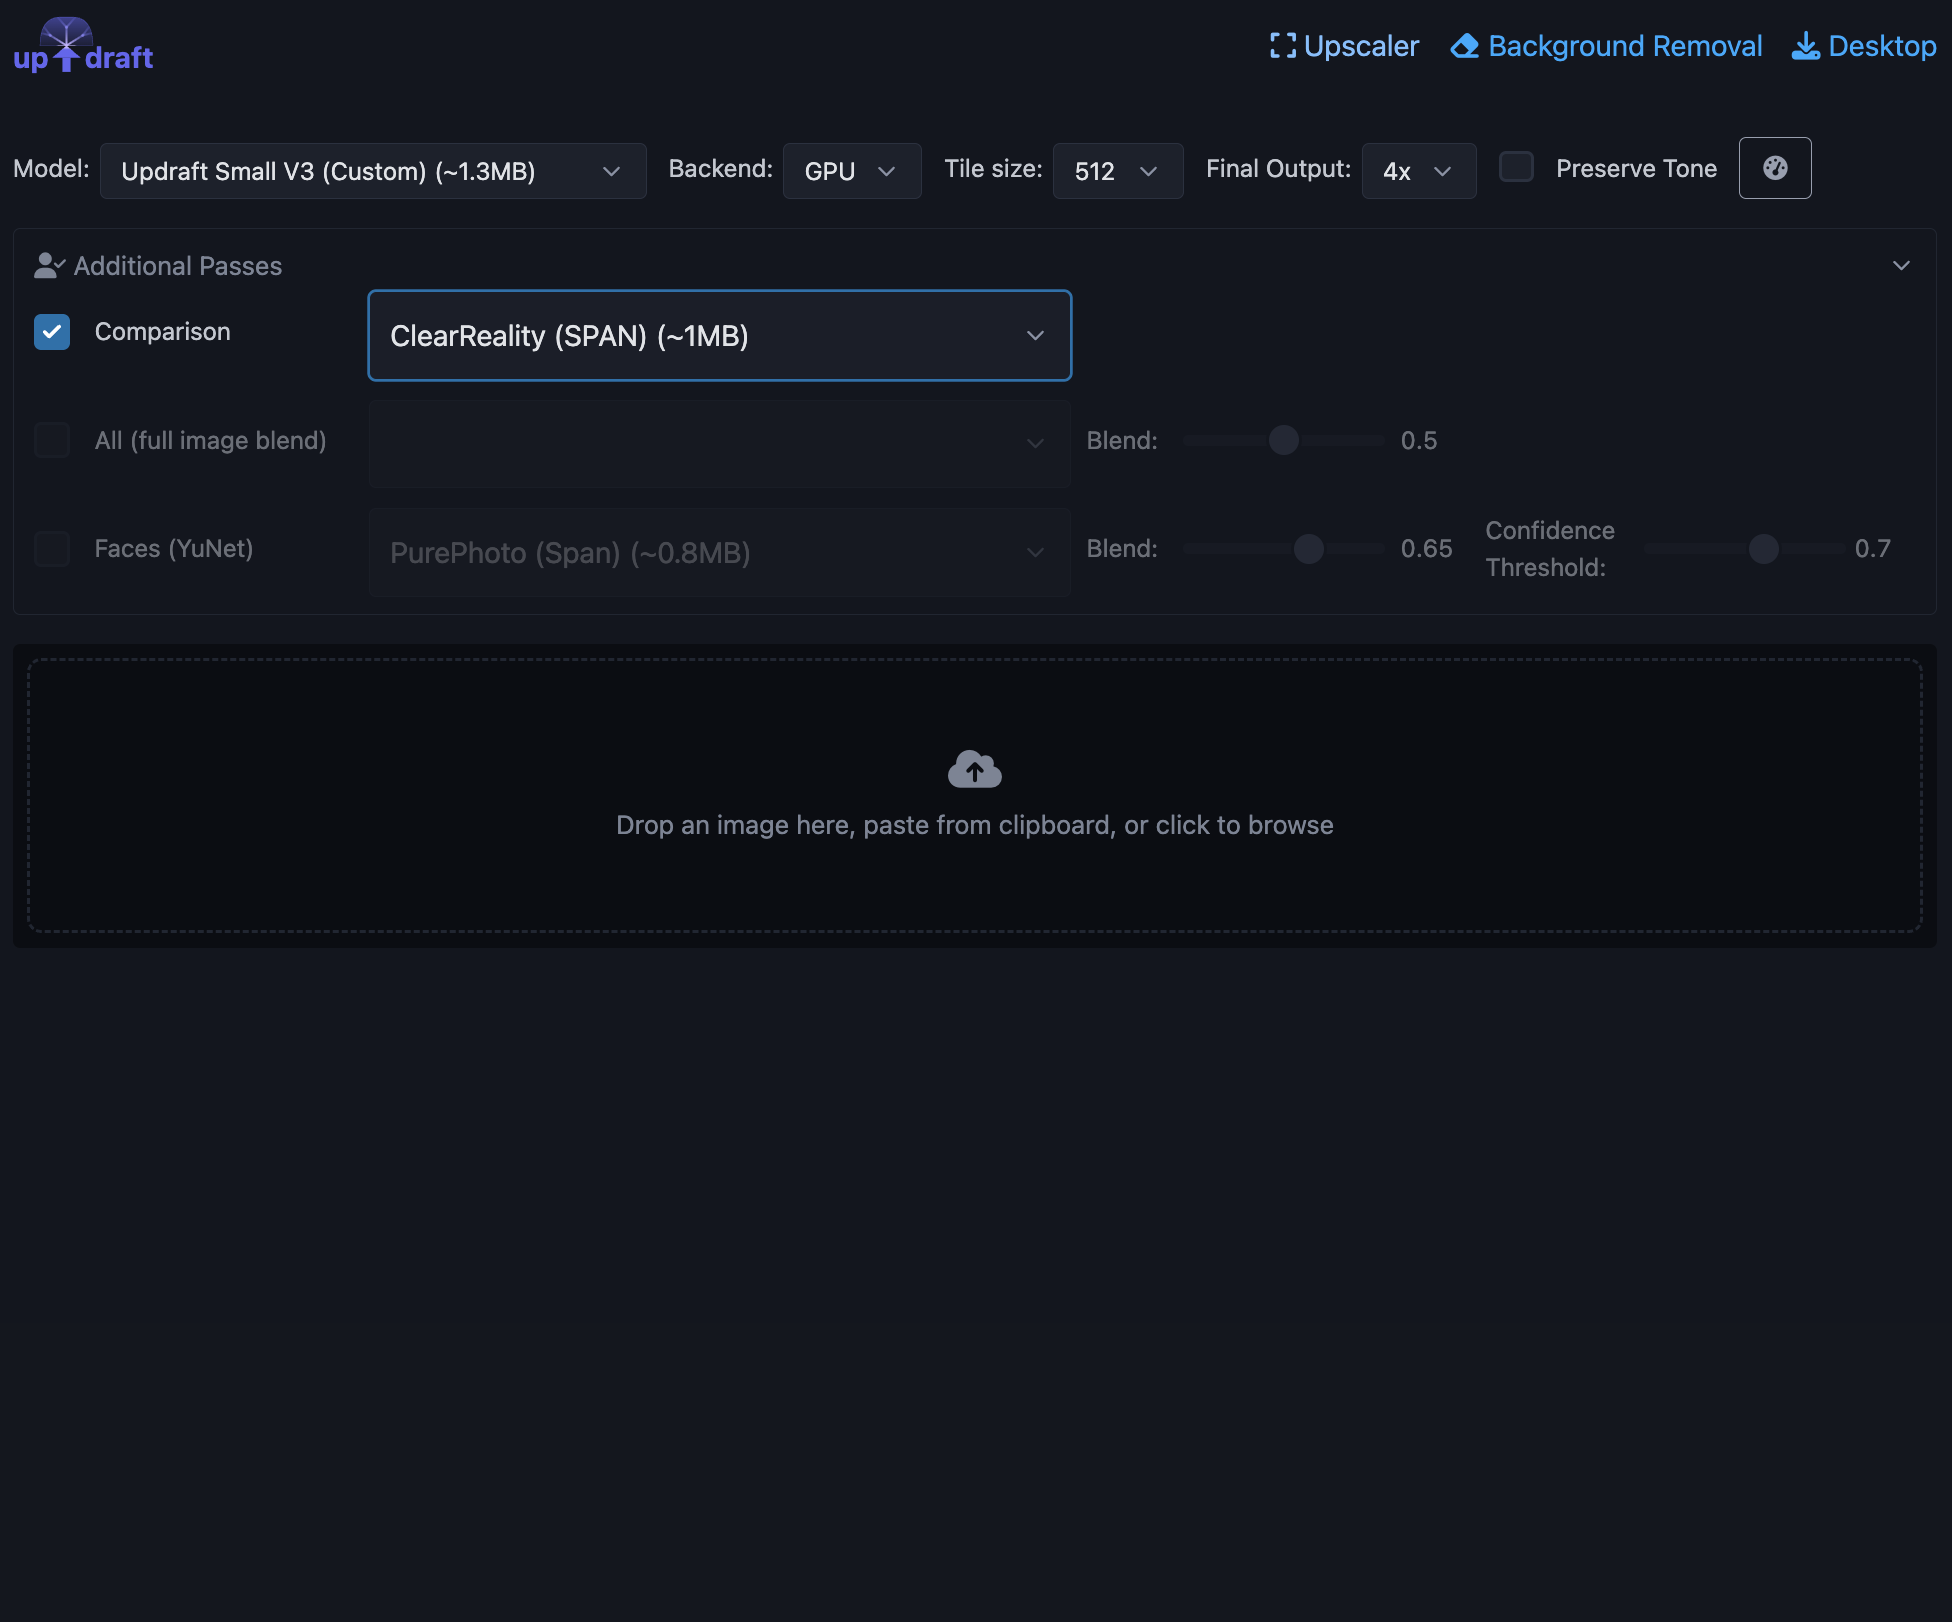Open the Background Removal page

coord(1607,46)
